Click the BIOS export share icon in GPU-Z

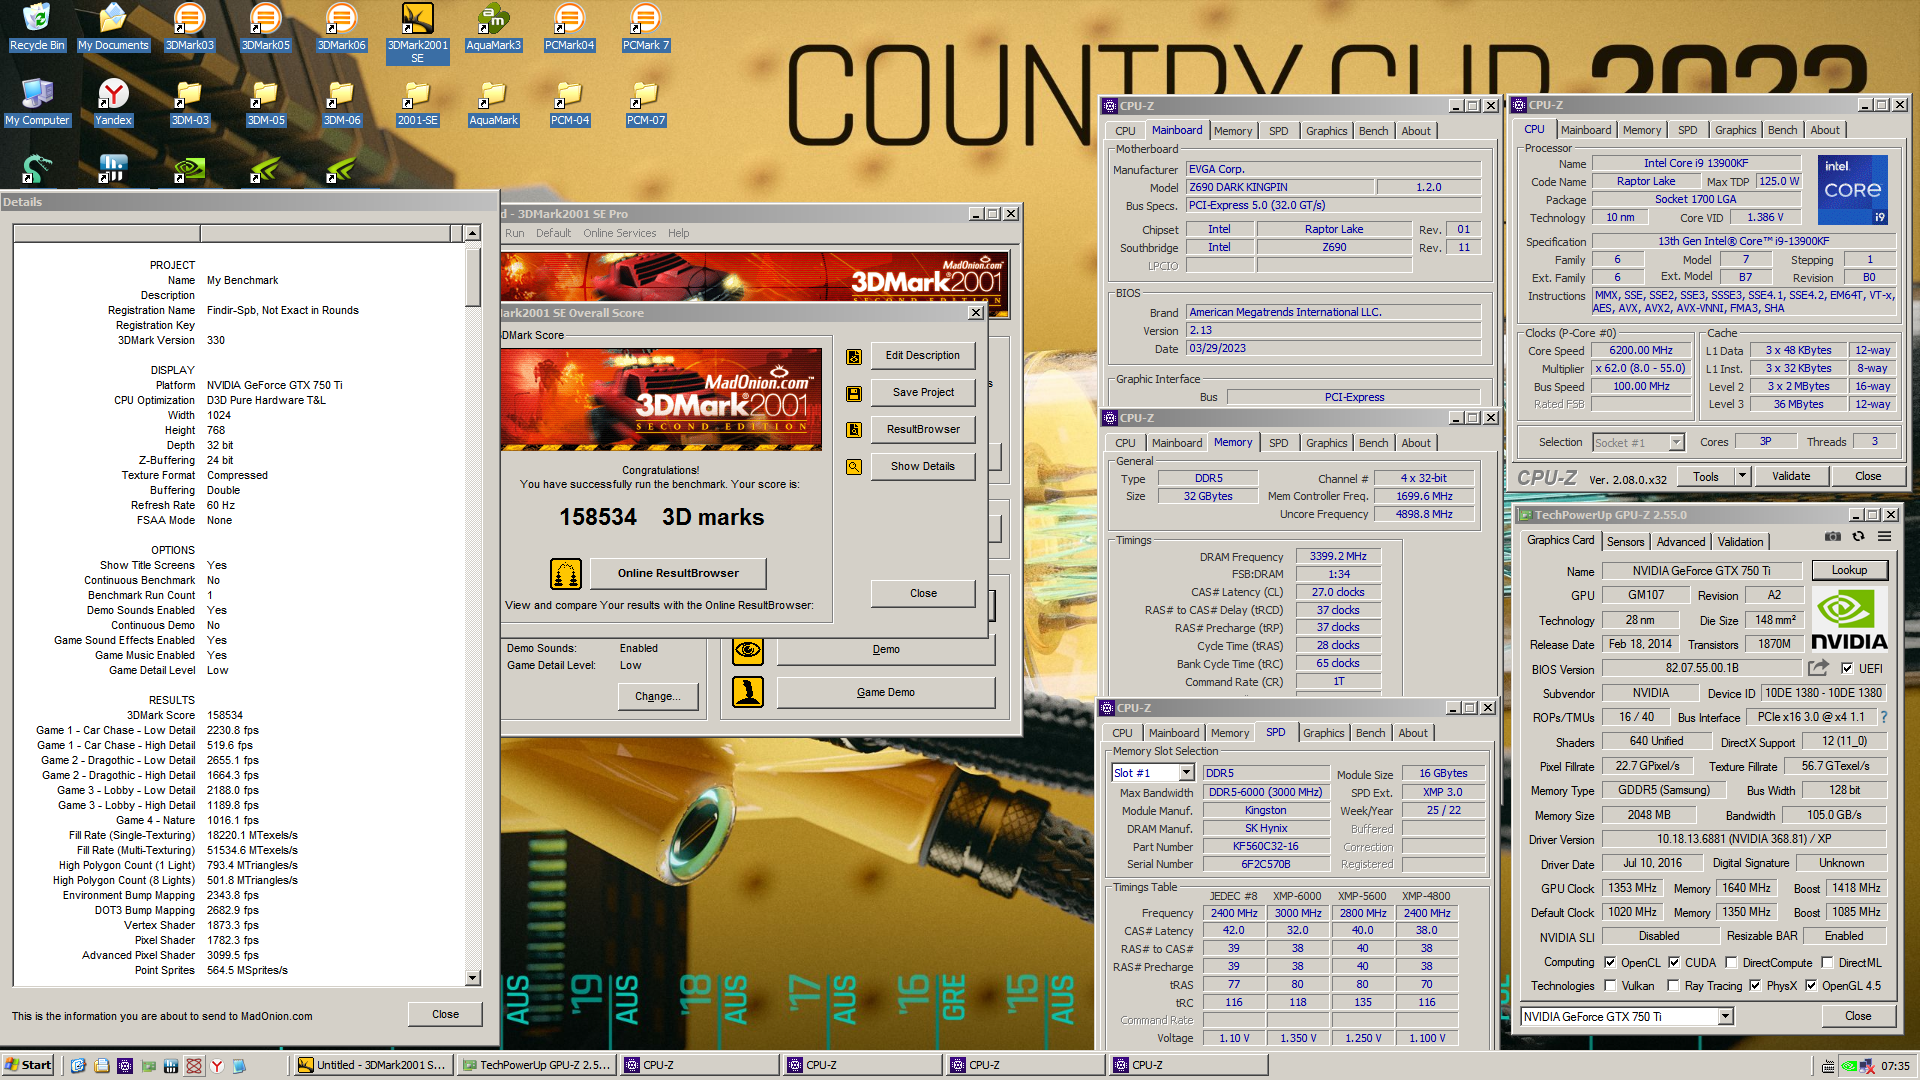tap(1818, 668)
